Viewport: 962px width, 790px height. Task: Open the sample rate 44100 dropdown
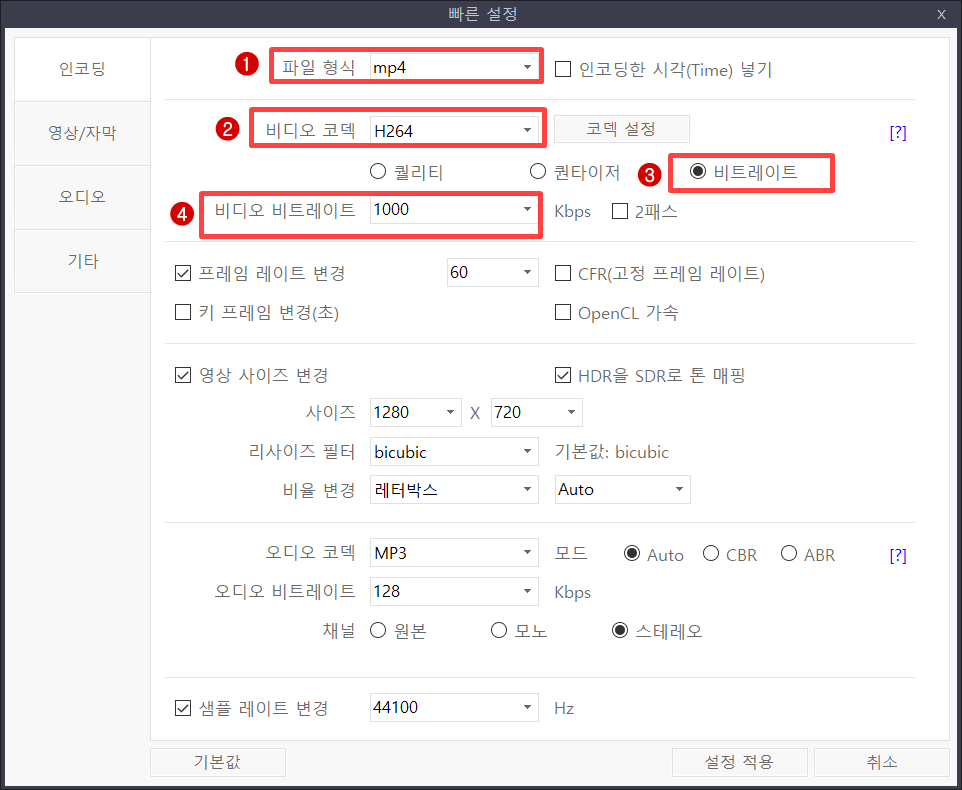pyautogui.click(x=454, y=708)
